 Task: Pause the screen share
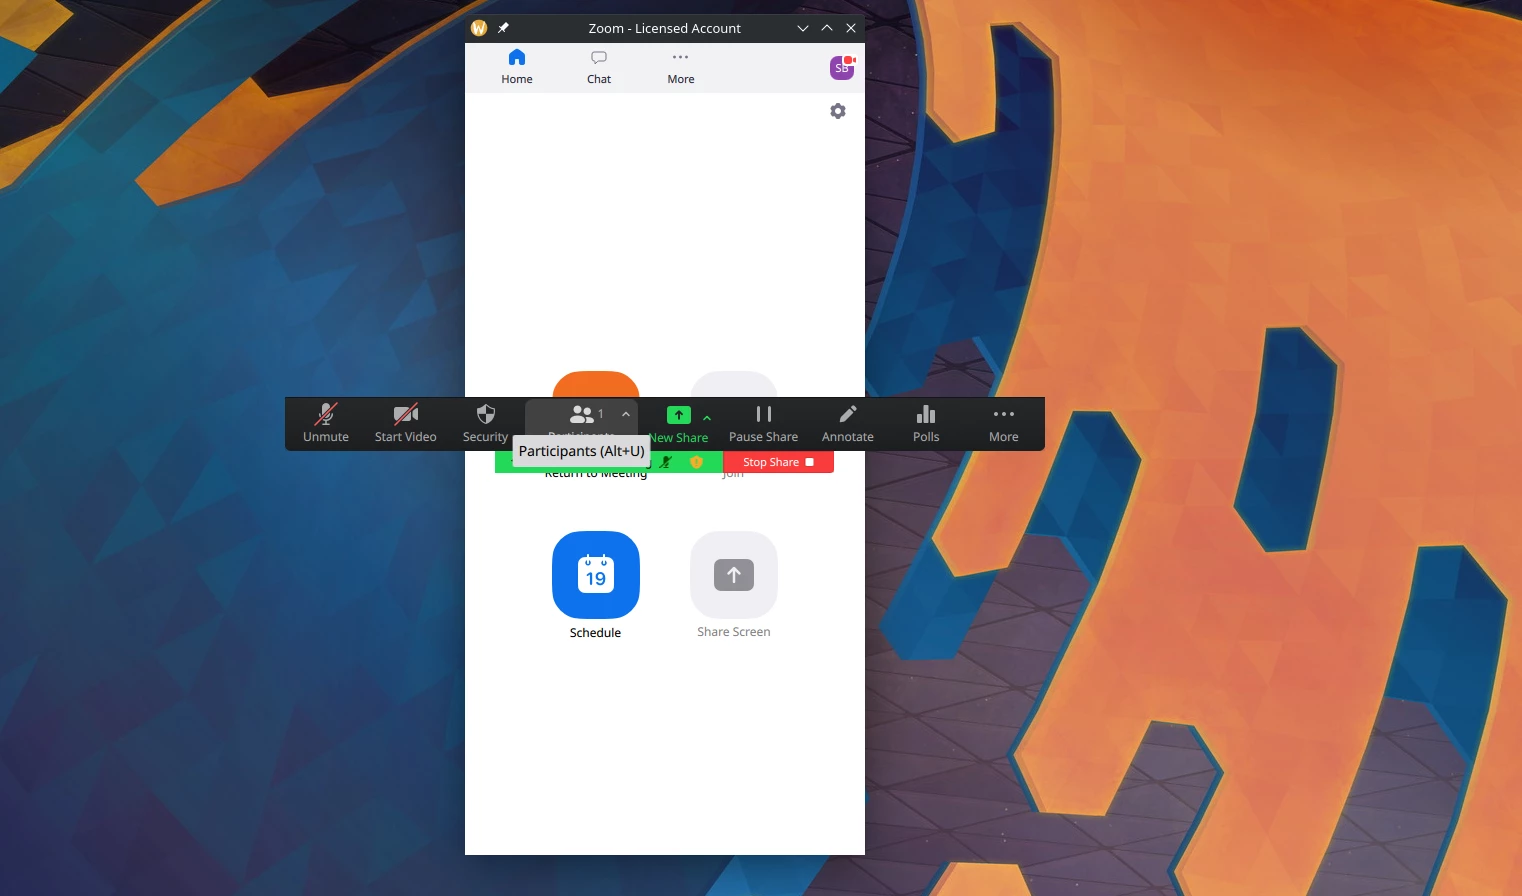(x=764, y=423)
